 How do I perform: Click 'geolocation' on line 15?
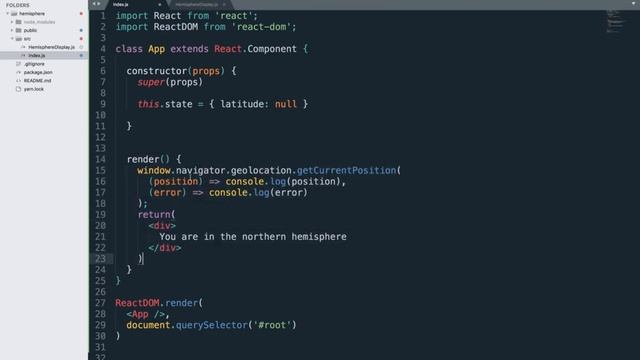(x=261, y=170)
